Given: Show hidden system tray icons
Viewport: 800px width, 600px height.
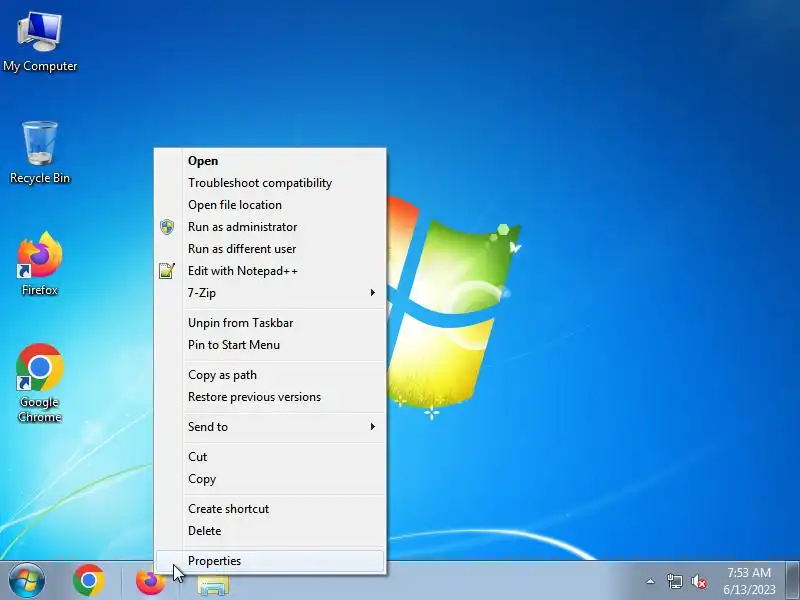Looking at the screenshot, I should pyautogui.click(x=650, y=581).
